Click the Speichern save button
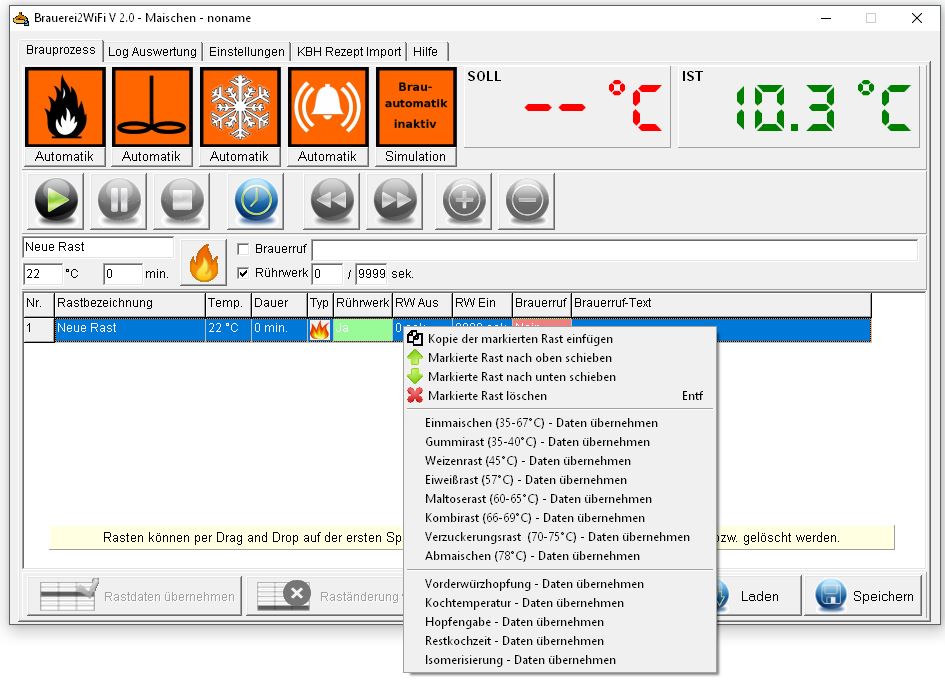Viewport: 945px width, 681px height. (x=865, y=596)
